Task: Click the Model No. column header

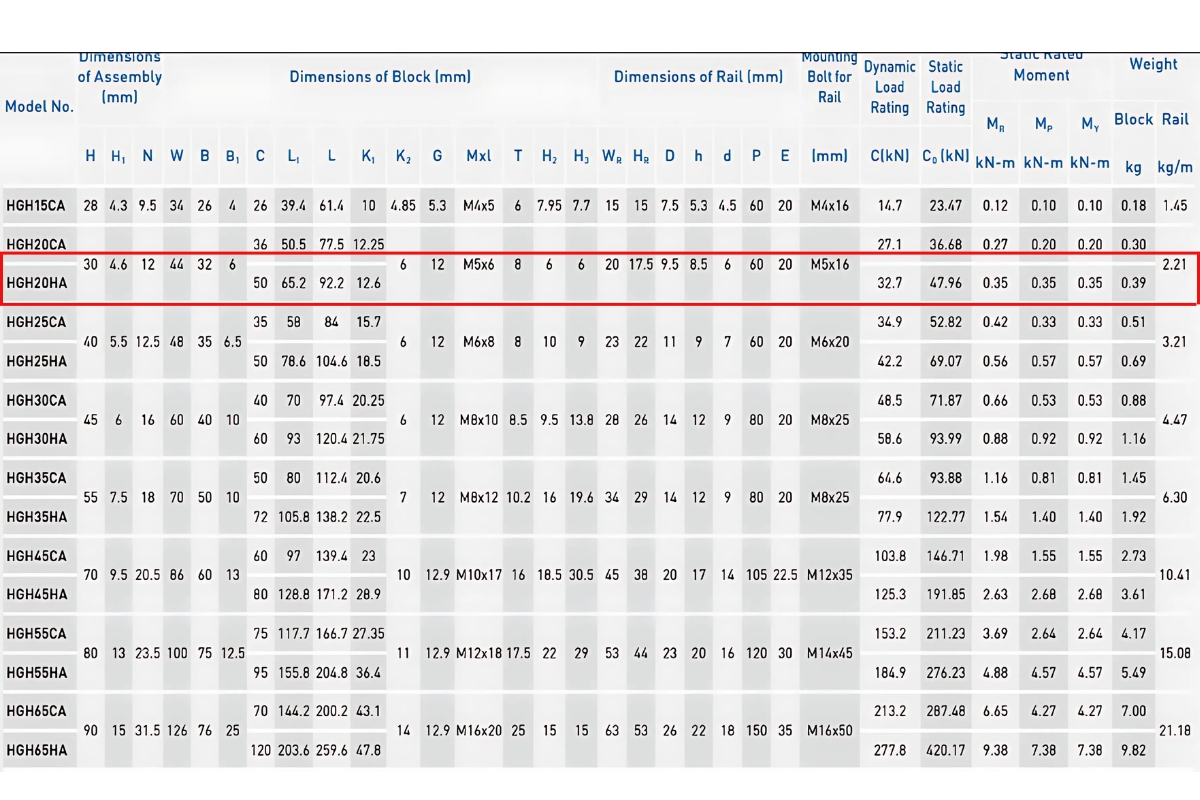Action: click(x=40, y=106)
